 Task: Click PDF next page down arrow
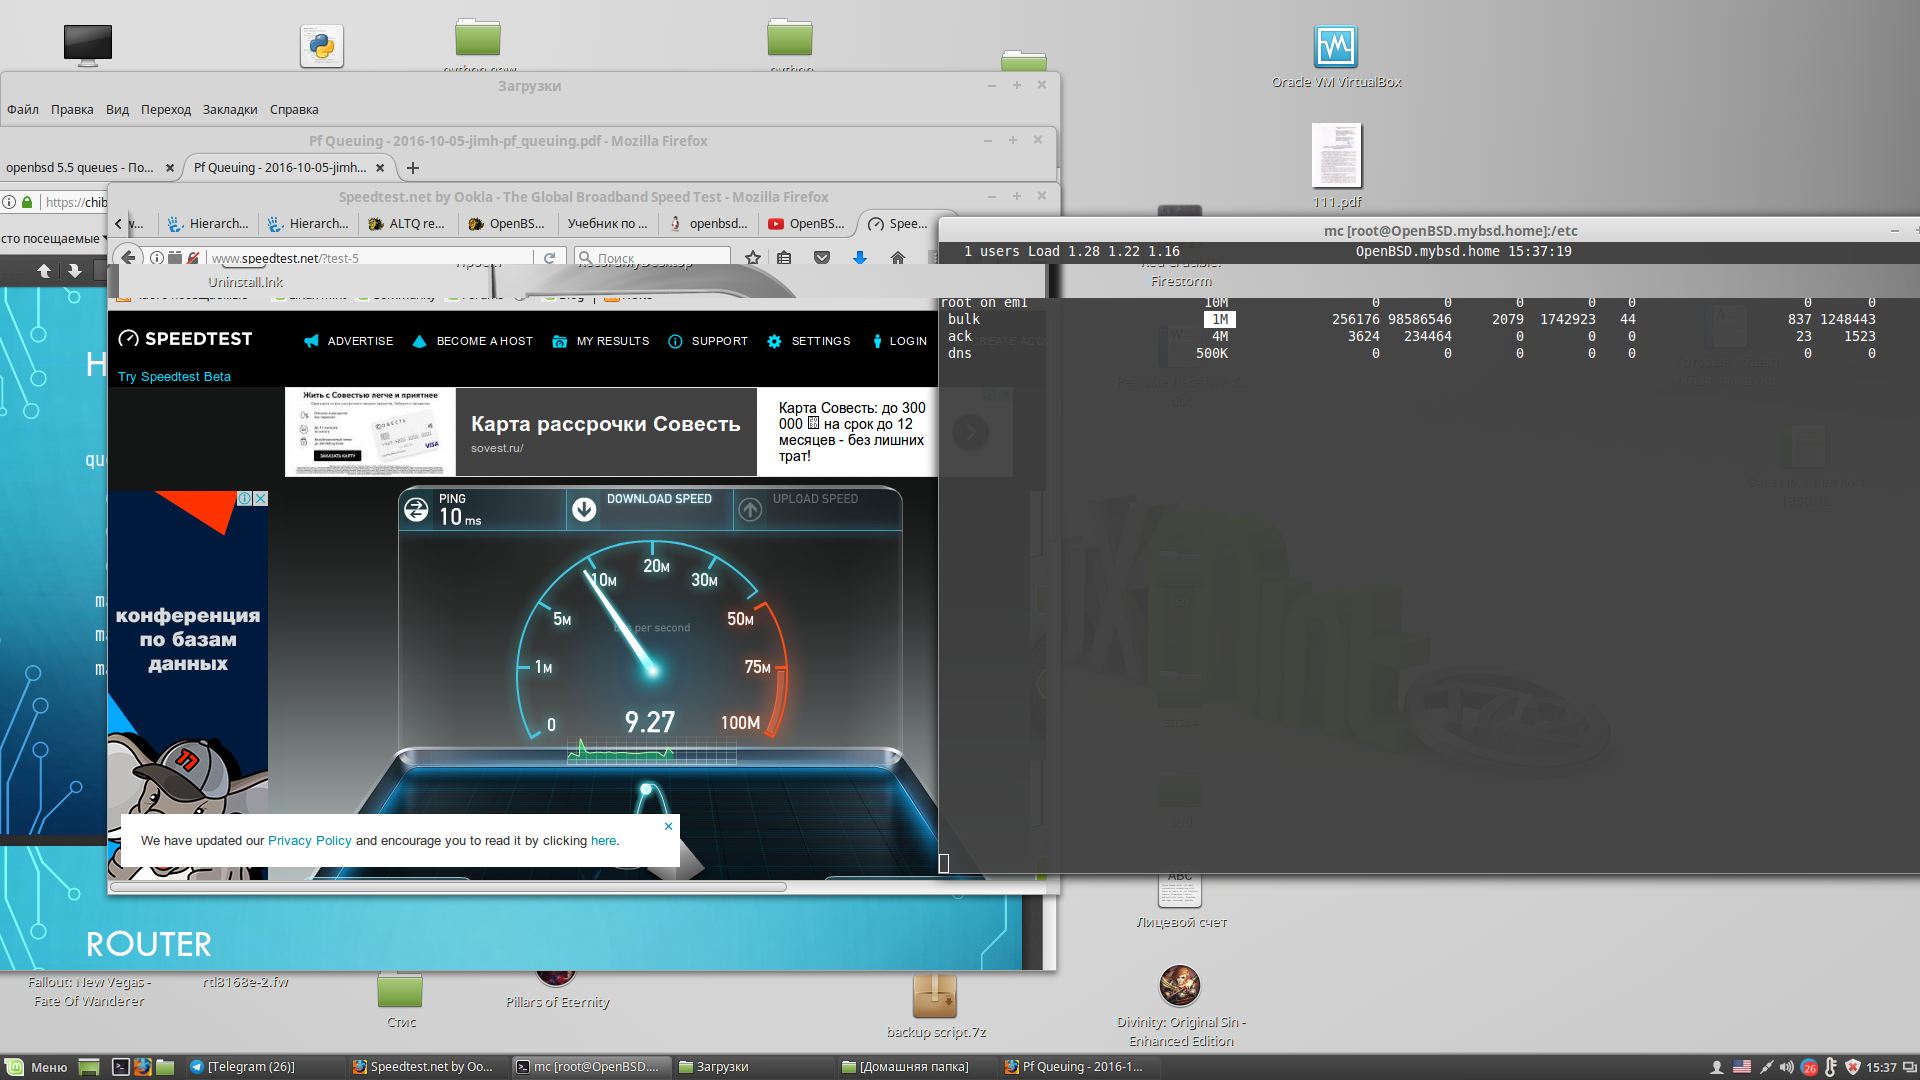(x=74, y=271)
